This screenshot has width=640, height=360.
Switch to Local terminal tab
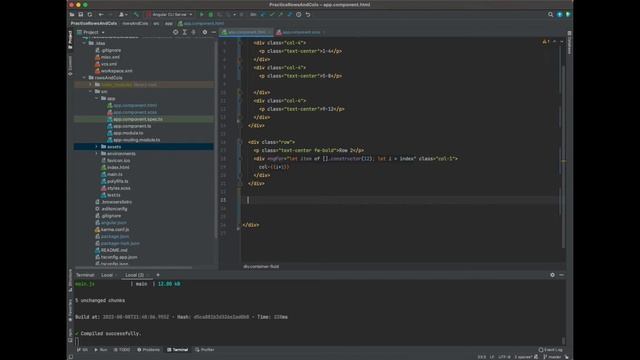pyautogui.click(x=107, y=275)
